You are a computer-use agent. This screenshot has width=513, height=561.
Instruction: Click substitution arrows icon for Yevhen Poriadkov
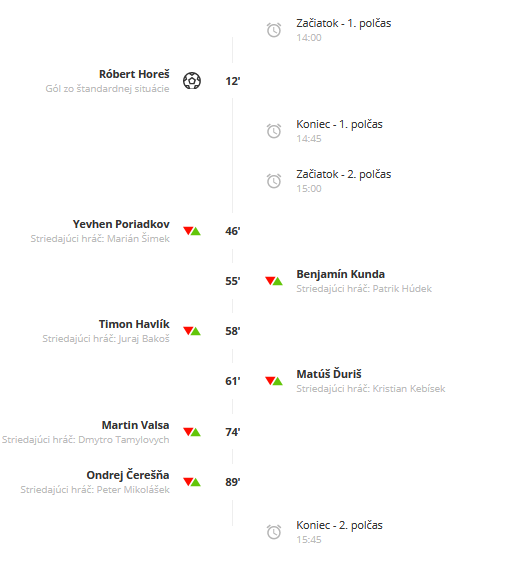pyautogui.click(x=192, y=231)
